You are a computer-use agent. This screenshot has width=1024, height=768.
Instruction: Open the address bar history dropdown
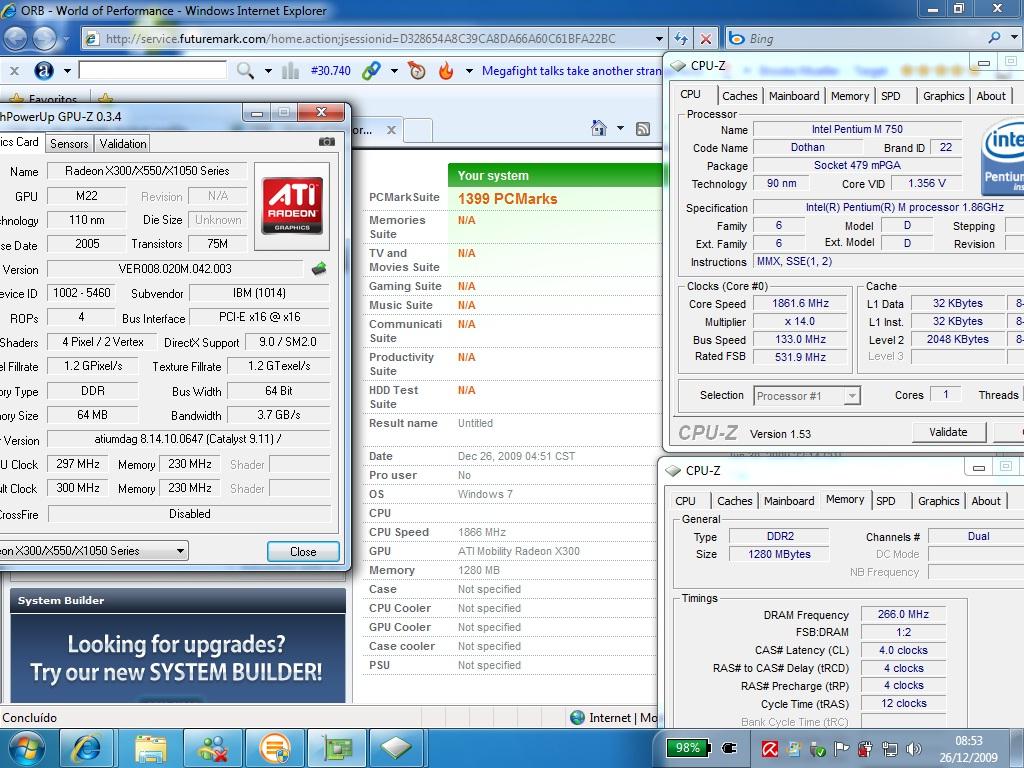pyautogui.click(x=658, y=39)
